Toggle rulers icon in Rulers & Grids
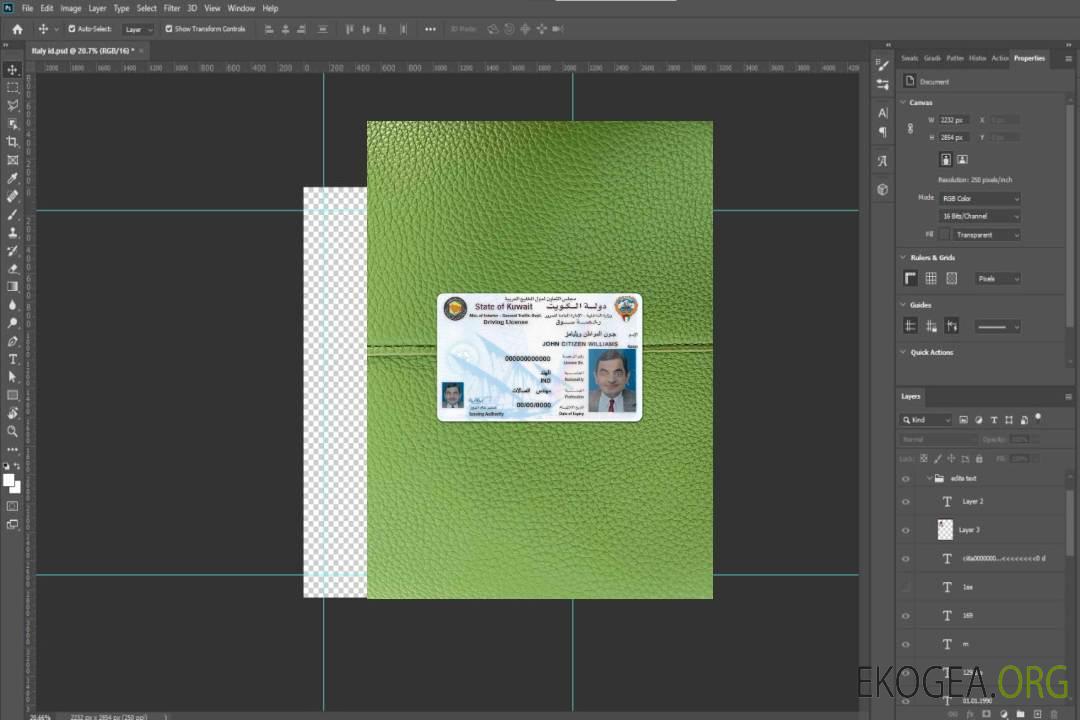This screenshot has height=720, width=1080. tap(910, 278)
